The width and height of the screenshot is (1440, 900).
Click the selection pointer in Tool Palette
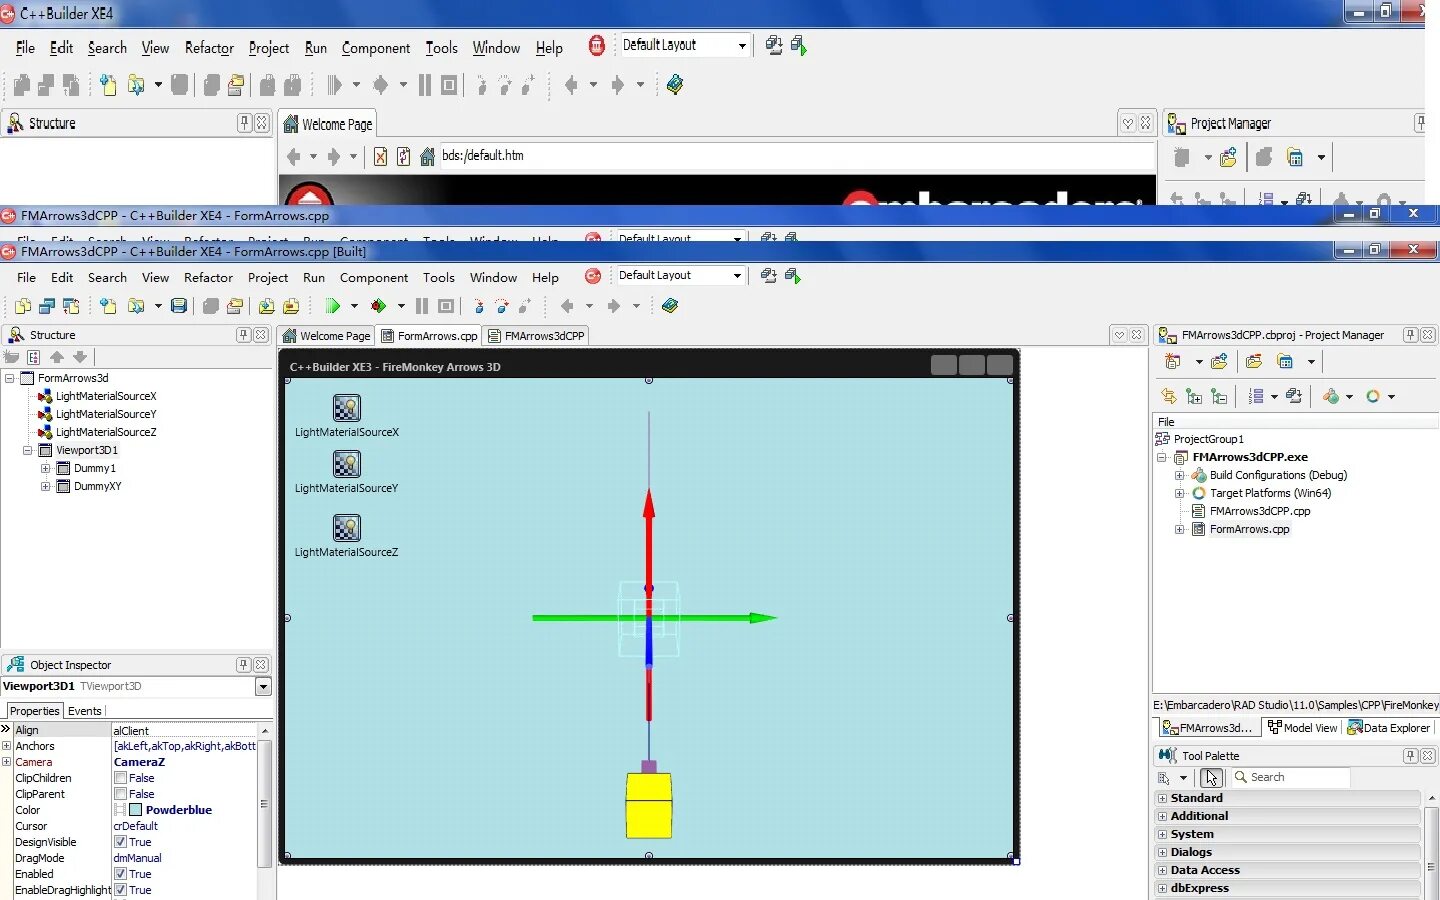tap(1211, 777)
